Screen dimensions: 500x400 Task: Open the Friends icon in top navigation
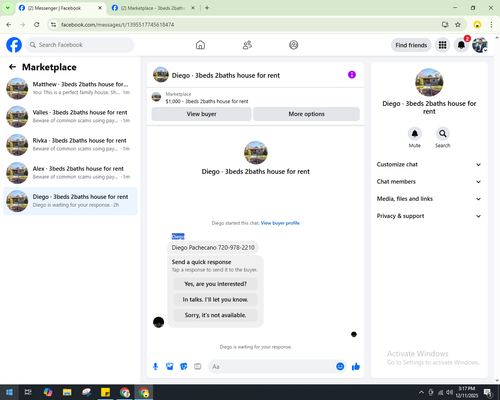247,45
